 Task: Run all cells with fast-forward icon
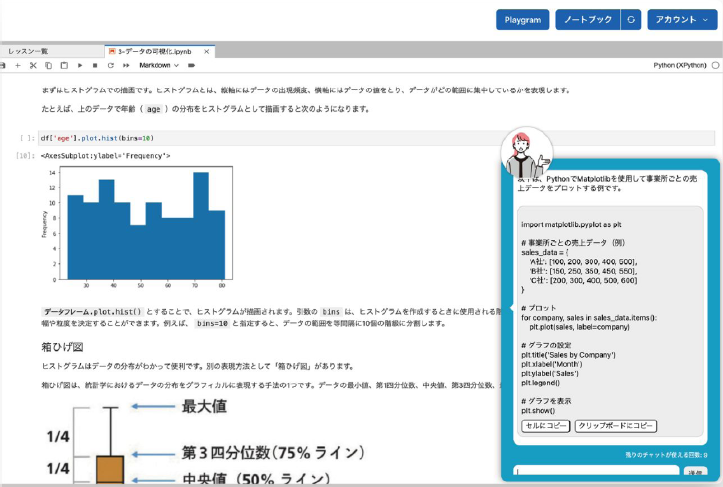pos(125,65)
